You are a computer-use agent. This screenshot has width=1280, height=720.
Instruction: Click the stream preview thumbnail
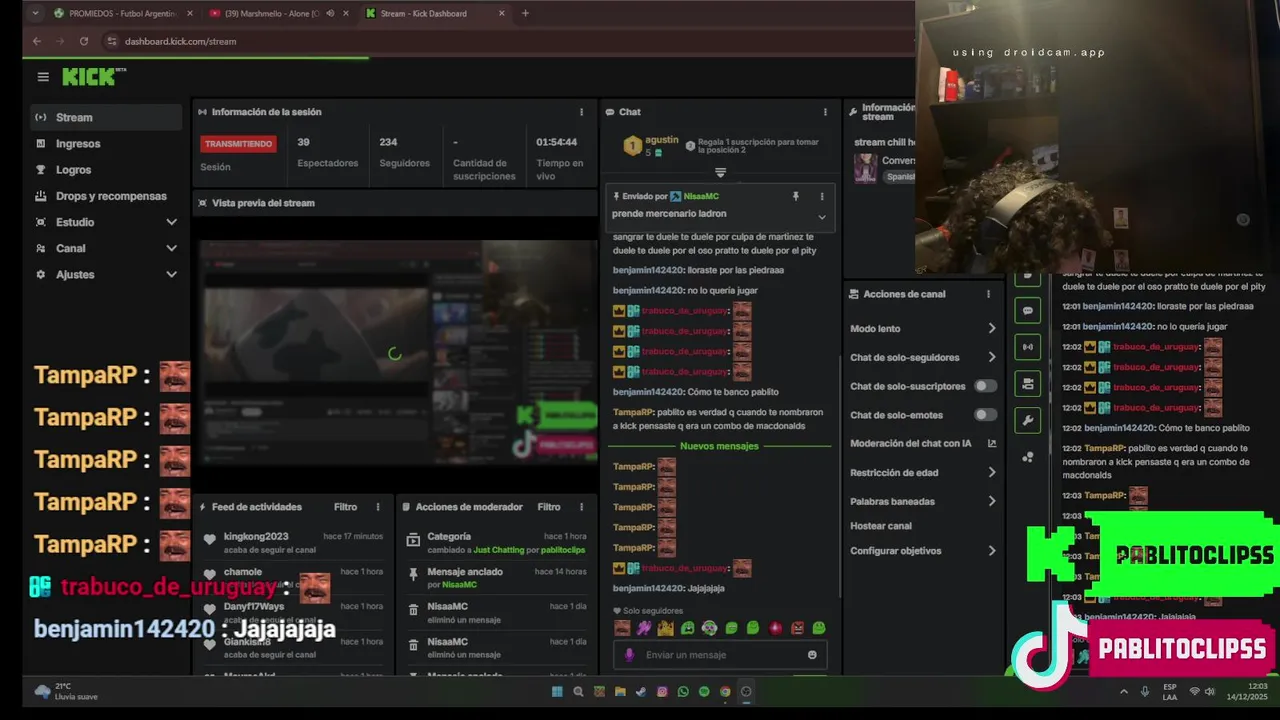point(396,353)
